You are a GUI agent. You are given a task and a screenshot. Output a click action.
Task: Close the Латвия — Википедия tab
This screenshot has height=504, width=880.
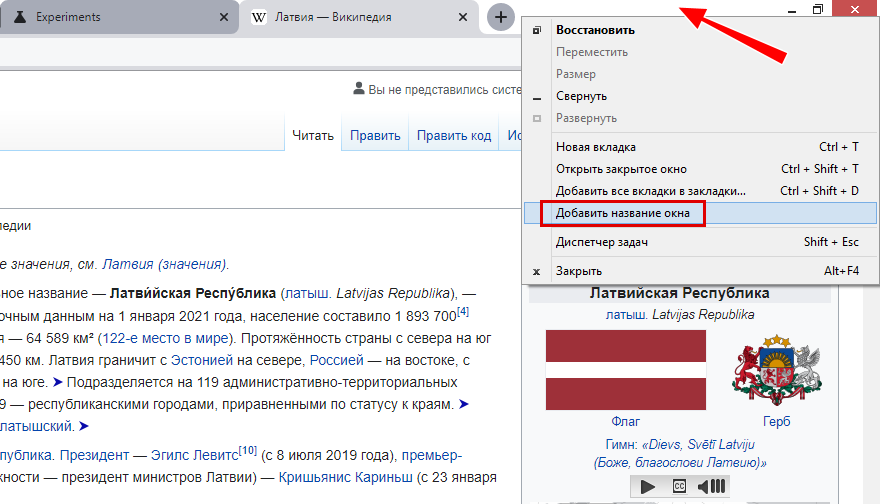pyautogui.click(x=463, y=17)
